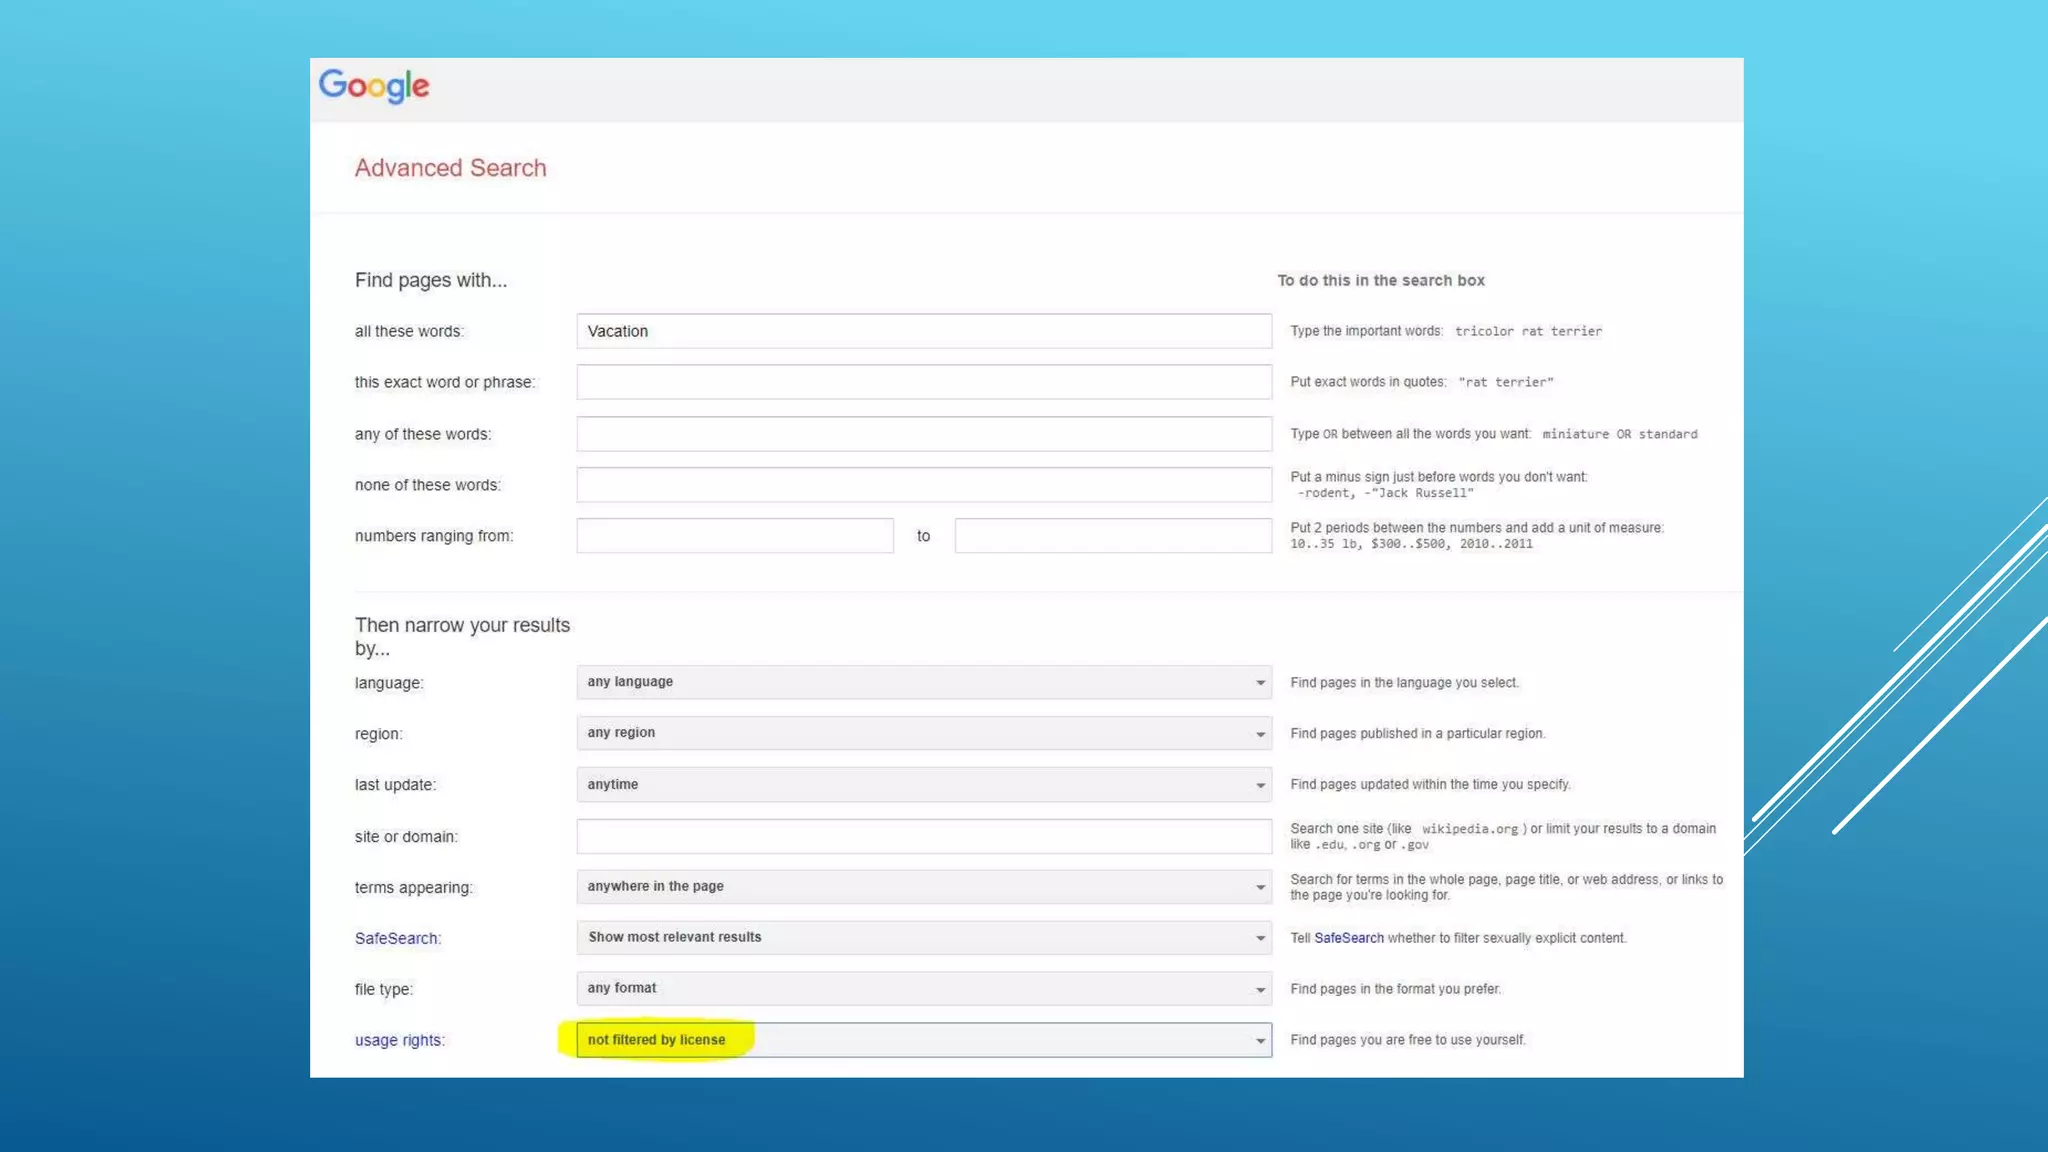Screen dimensions: 2048x1152
Task: Click the Google logo
Action: tap(374, 86)
